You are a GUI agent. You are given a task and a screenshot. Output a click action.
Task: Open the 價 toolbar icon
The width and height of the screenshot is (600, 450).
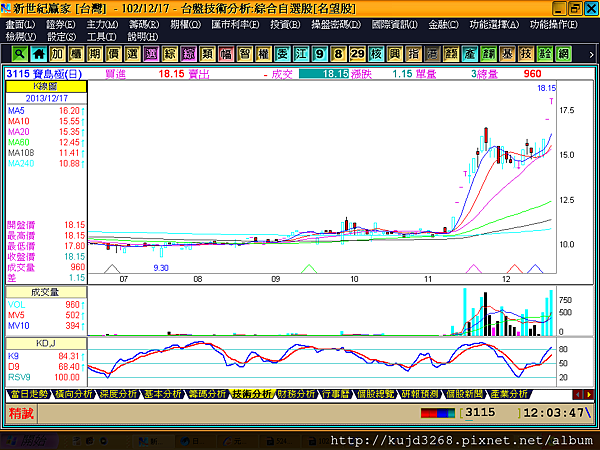point(113,54)
